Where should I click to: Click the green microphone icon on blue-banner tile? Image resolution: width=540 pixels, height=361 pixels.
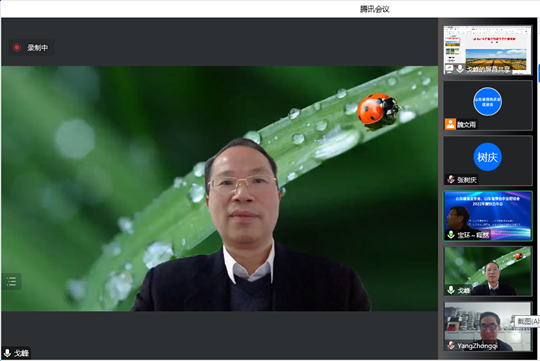coord(451,235)
